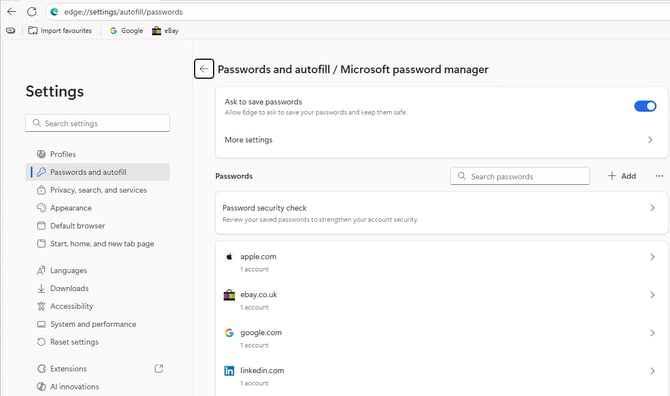Open Reset settings section
The width and height of the screenshot is (670, 396).
click(x=97, y=342)
